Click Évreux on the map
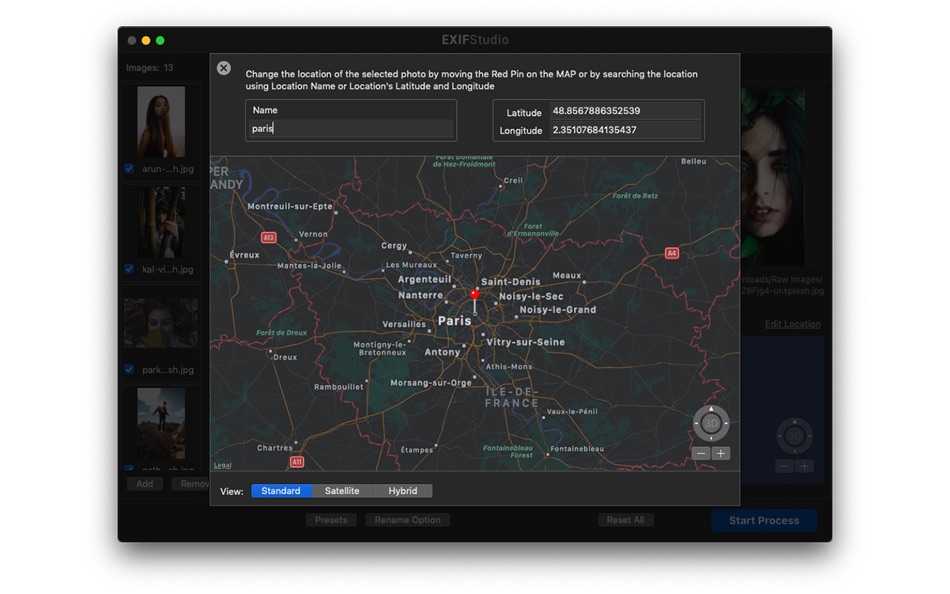 click(x=245, y=255)
